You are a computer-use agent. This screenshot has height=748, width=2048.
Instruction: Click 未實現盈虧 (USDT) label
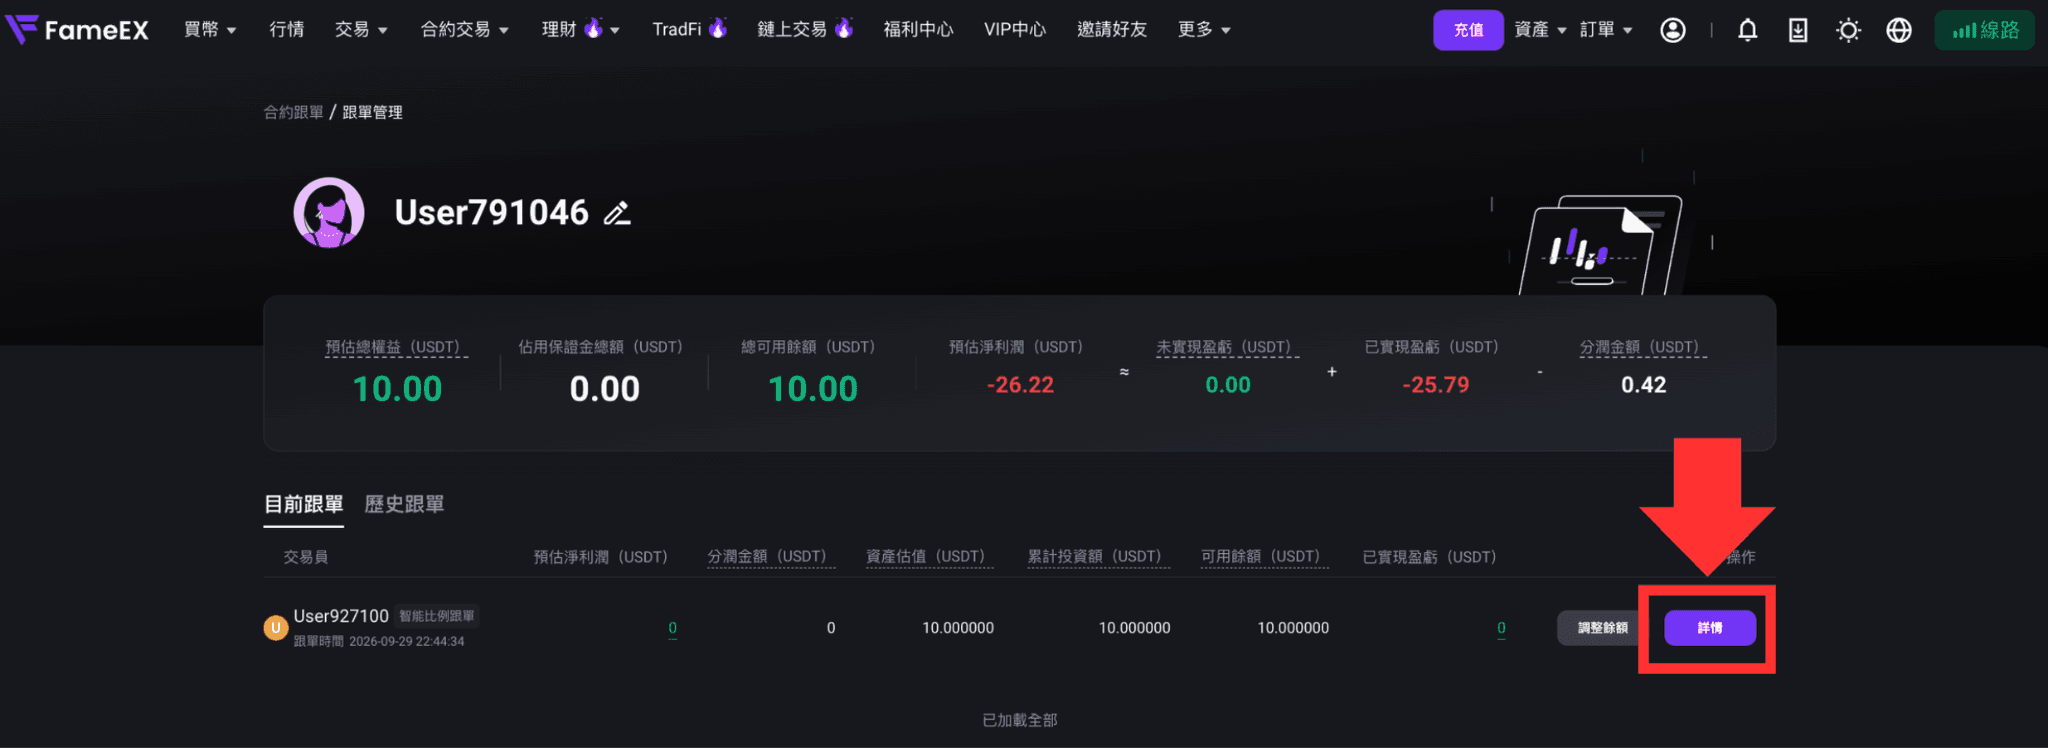(x=1228, y=347)
